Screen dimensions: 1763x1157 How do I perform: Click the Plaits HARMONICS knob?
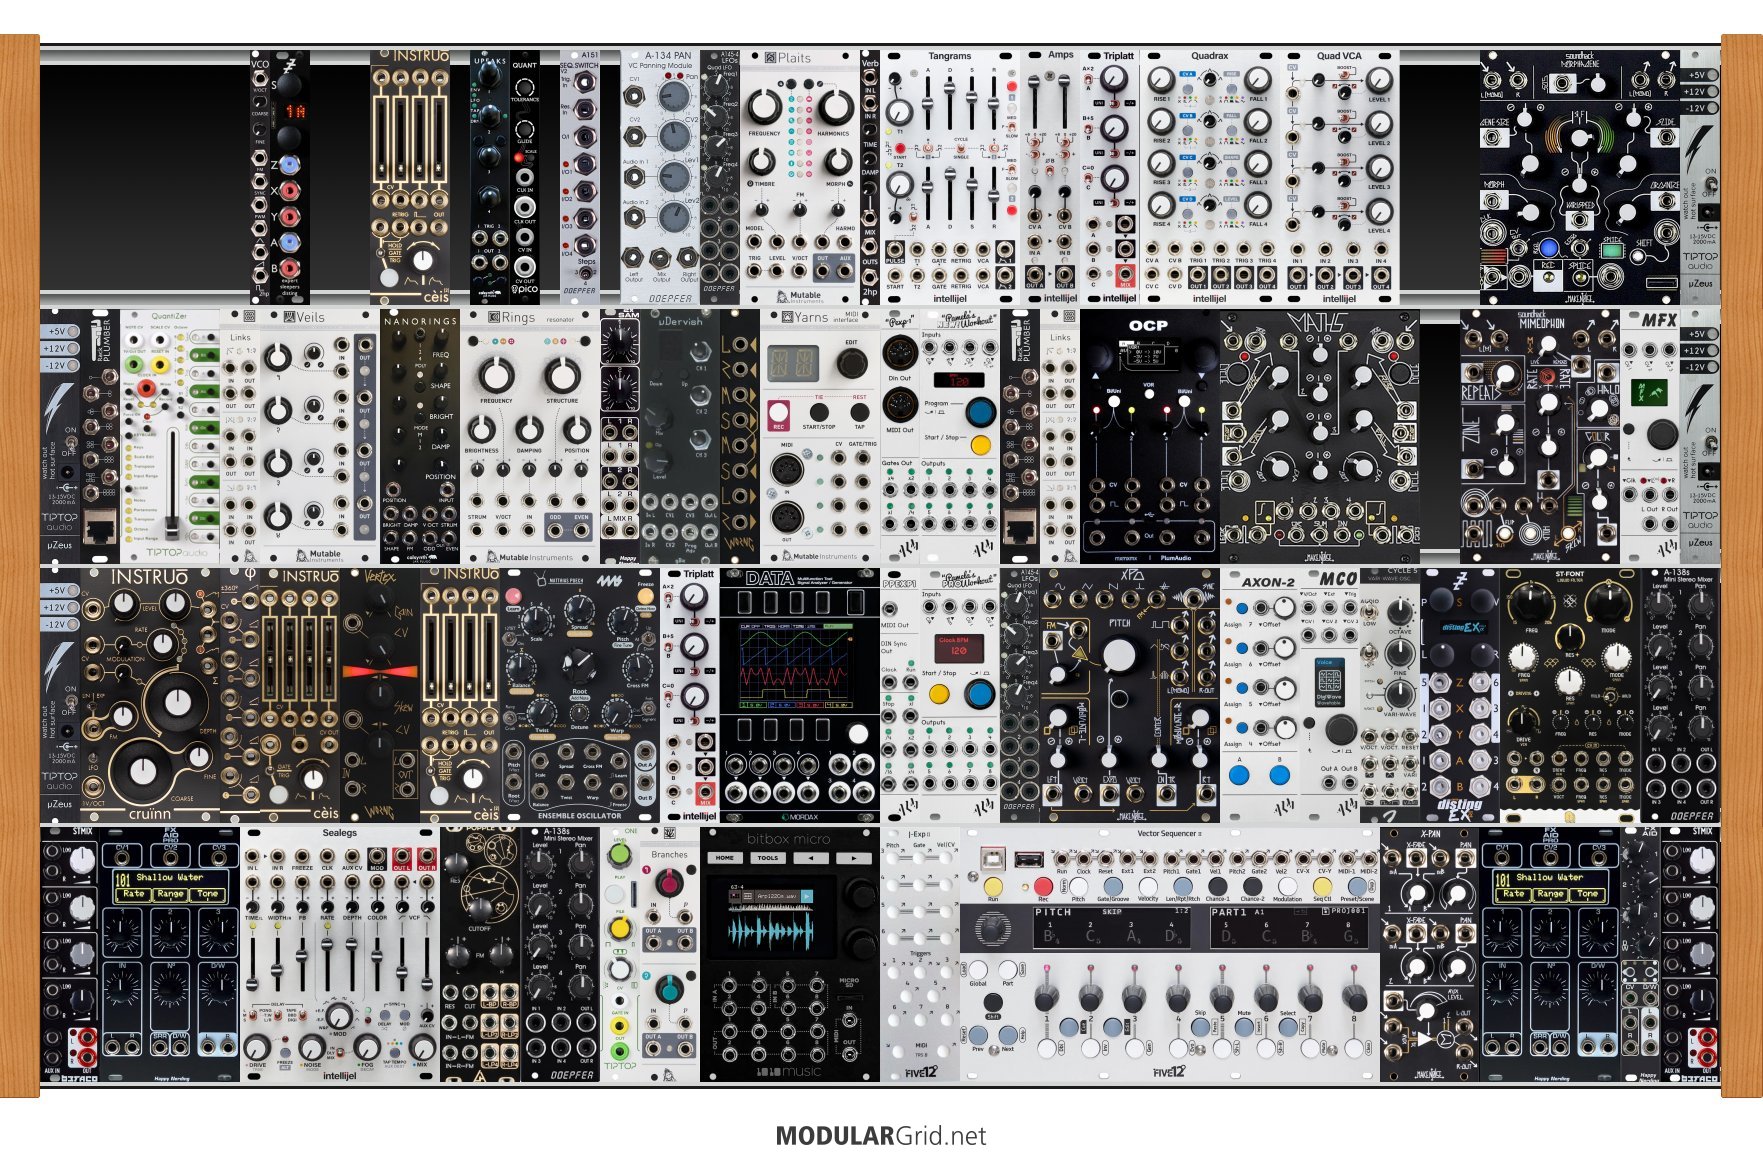(835, 106)
